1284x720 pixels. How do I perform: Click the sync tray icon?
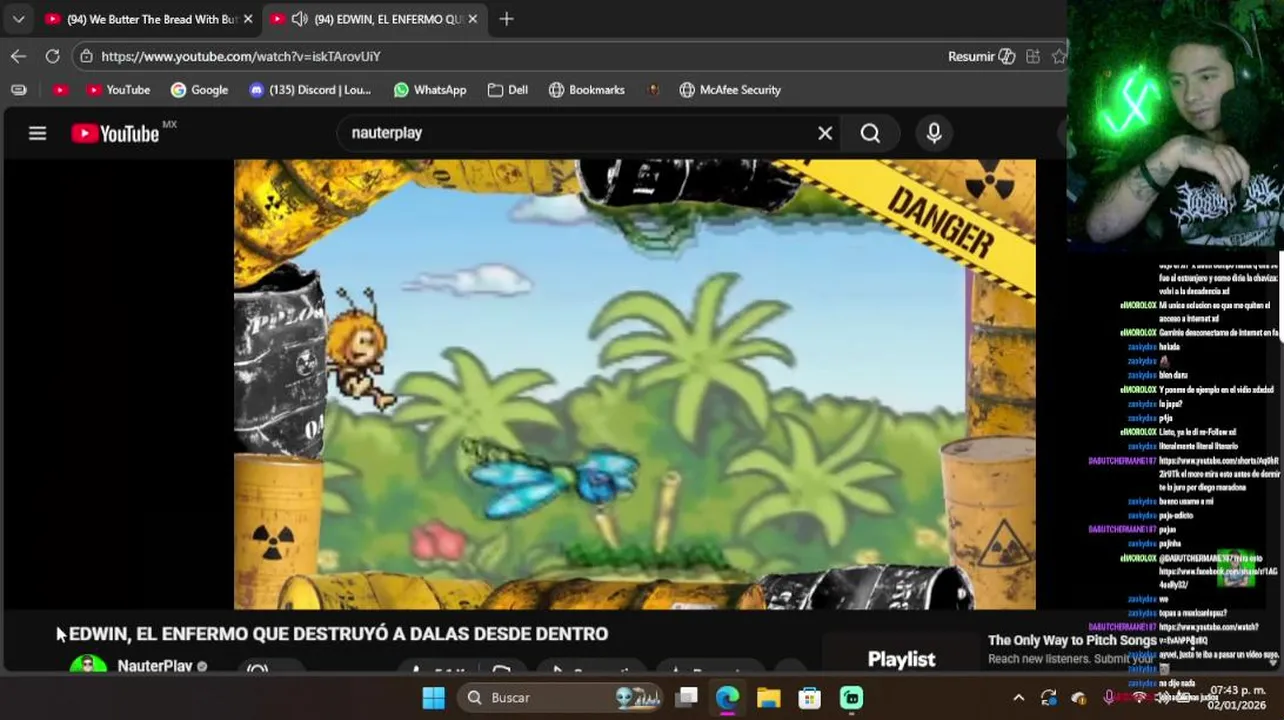[1048, 697]
